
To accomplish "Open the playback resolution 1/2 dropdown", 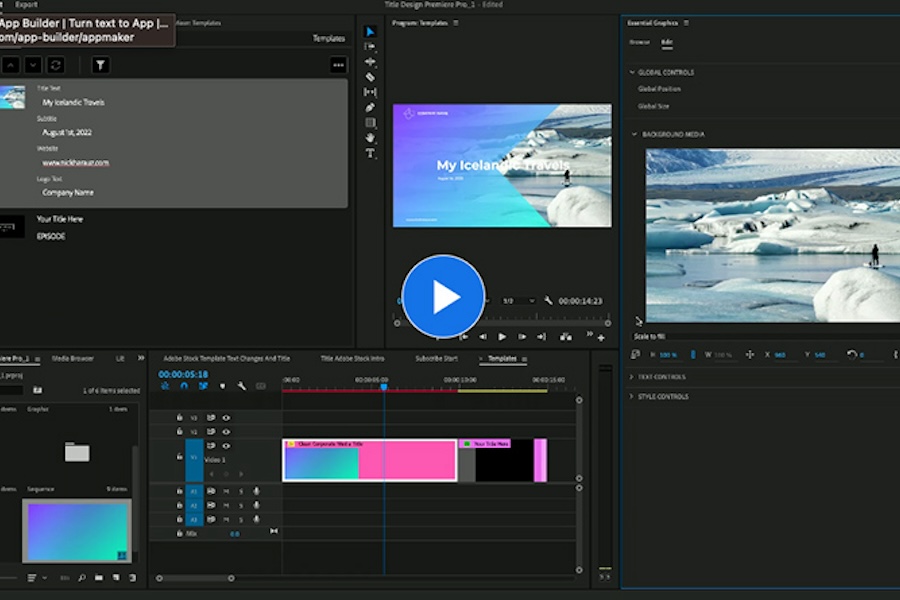I will pos(518,301).
